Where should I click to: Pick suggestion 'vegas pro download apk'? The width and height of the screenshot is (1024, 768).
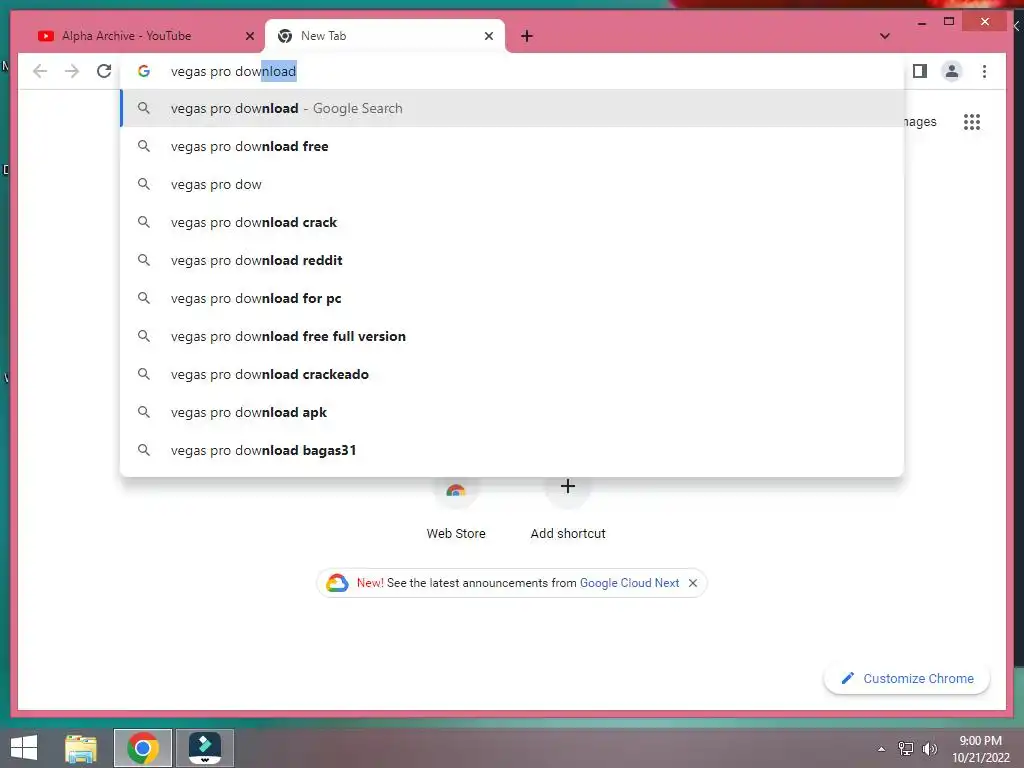(512, 412)
